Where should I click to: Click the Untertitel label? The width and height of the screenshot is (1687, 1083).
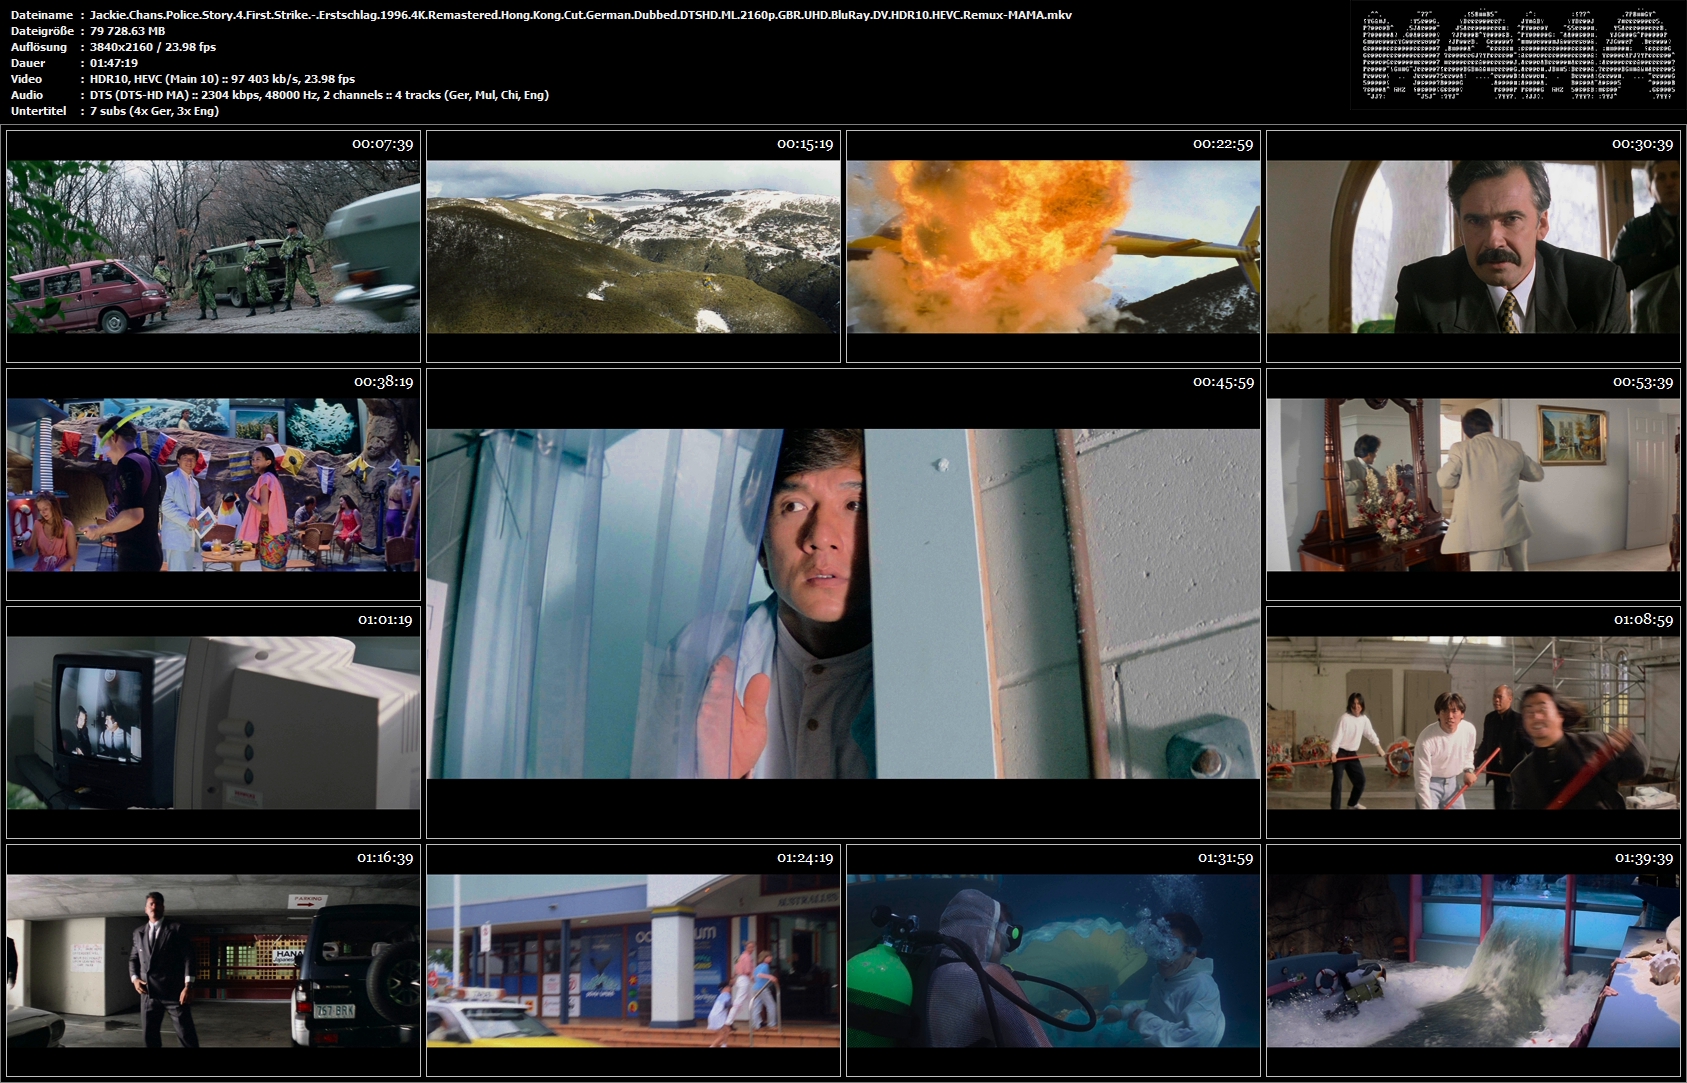point(38,111)
